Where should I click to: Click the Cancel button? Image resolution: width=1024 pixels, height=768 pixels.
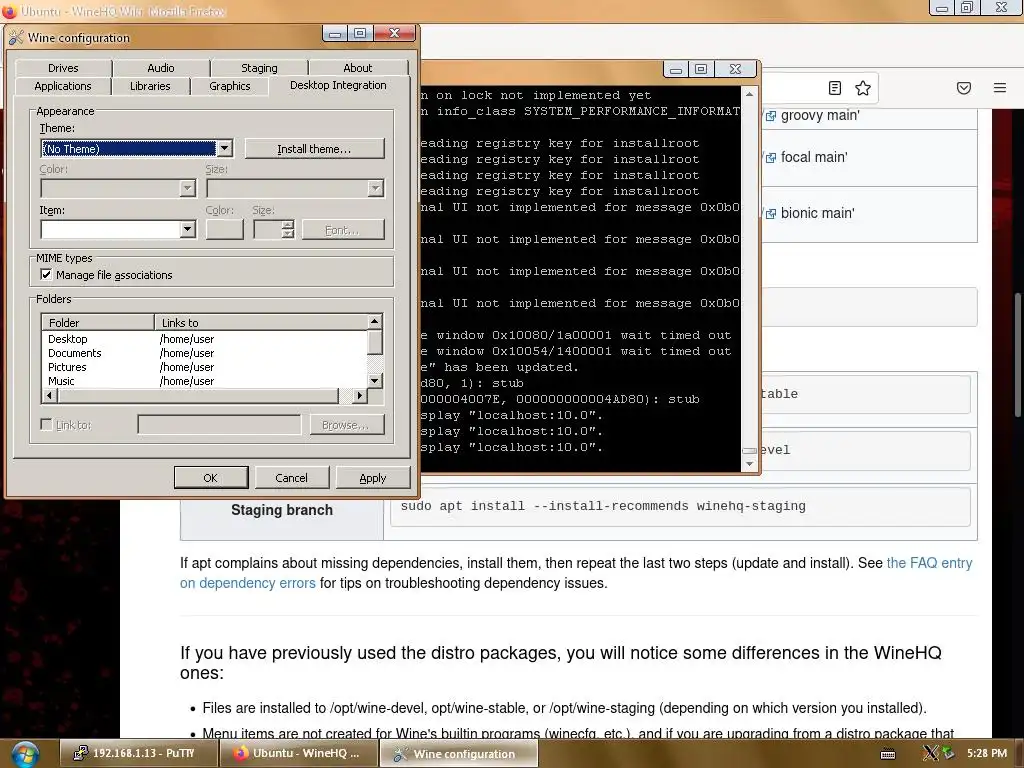coord(291,478)
